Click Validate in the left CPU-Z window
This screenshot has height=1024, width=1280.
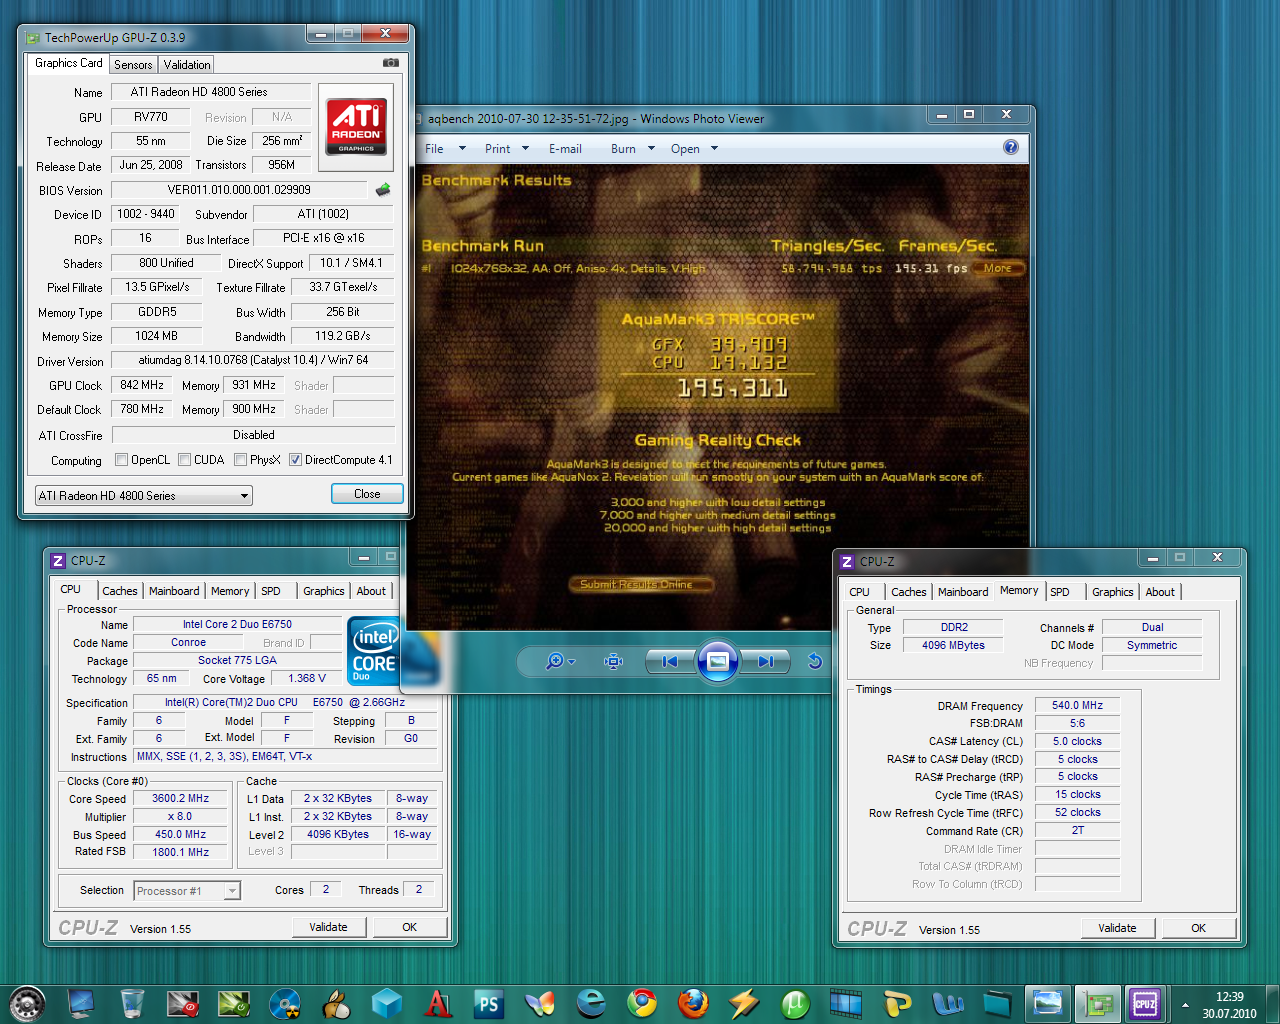328,927
